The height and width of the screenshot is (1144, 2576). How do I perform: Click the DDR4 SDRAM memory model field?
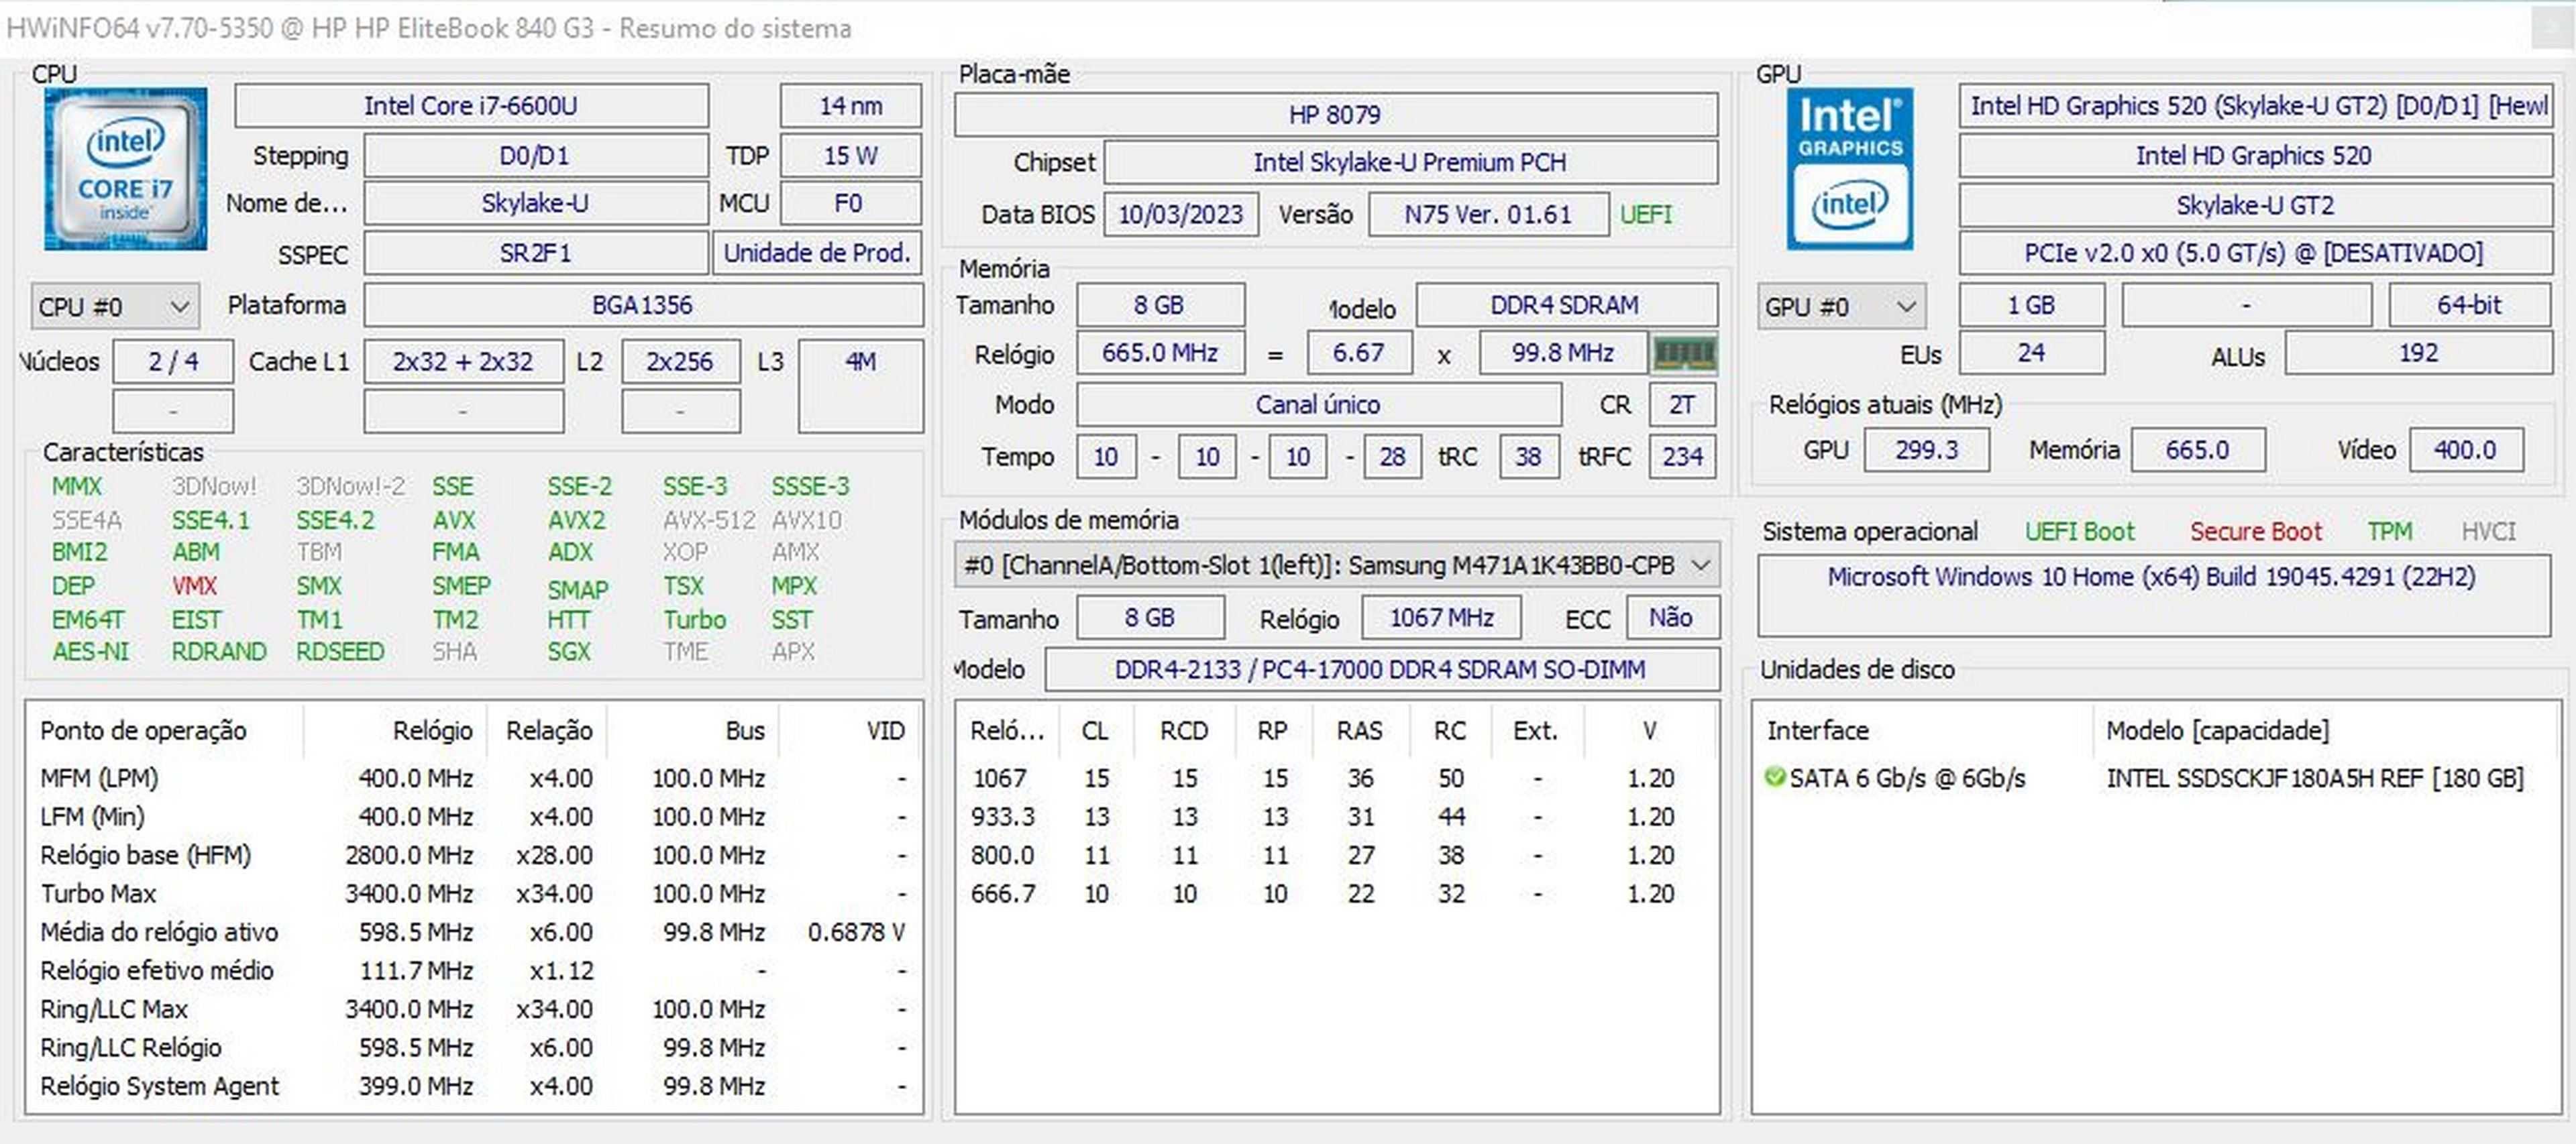pyautogui.click(x=1566, y=305)
